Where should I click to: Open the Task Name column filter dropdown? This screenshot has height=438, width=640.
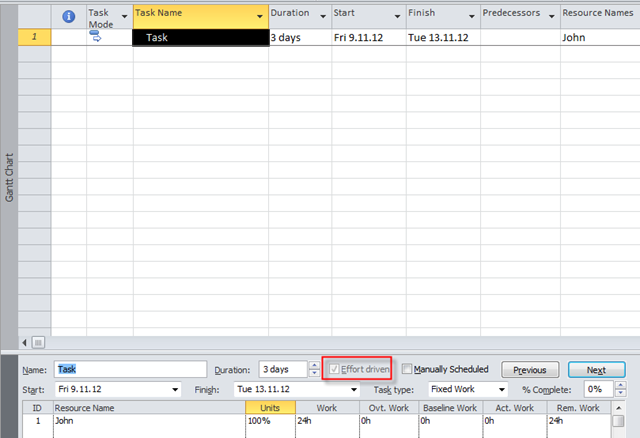[x=260, y=16]
